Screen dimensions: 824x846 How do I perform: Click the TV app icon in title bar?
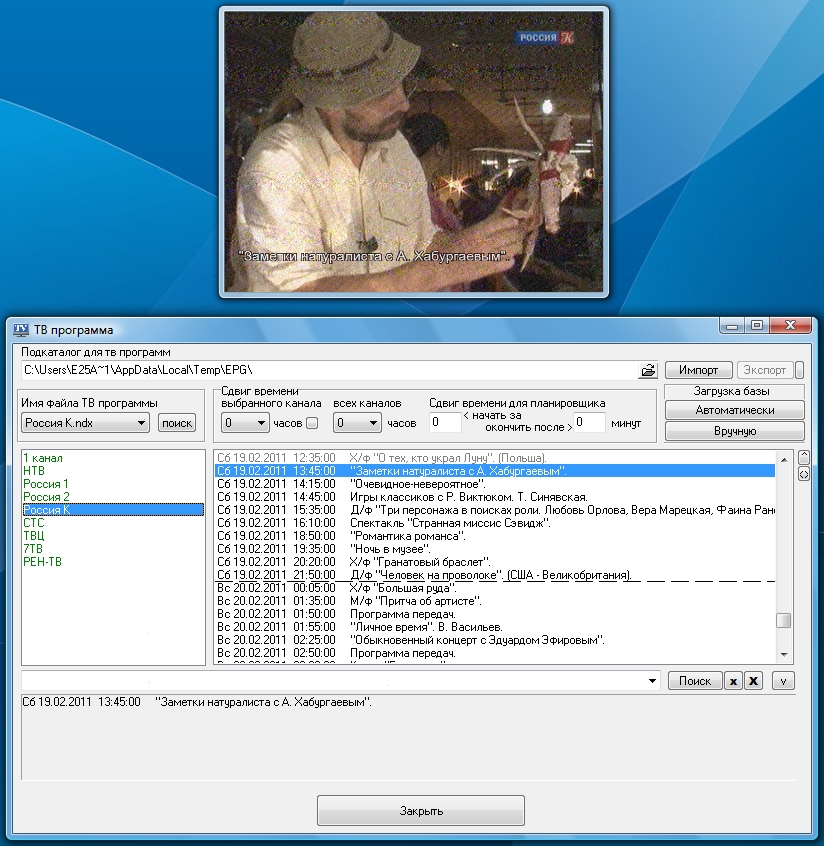tap(21, 330)
